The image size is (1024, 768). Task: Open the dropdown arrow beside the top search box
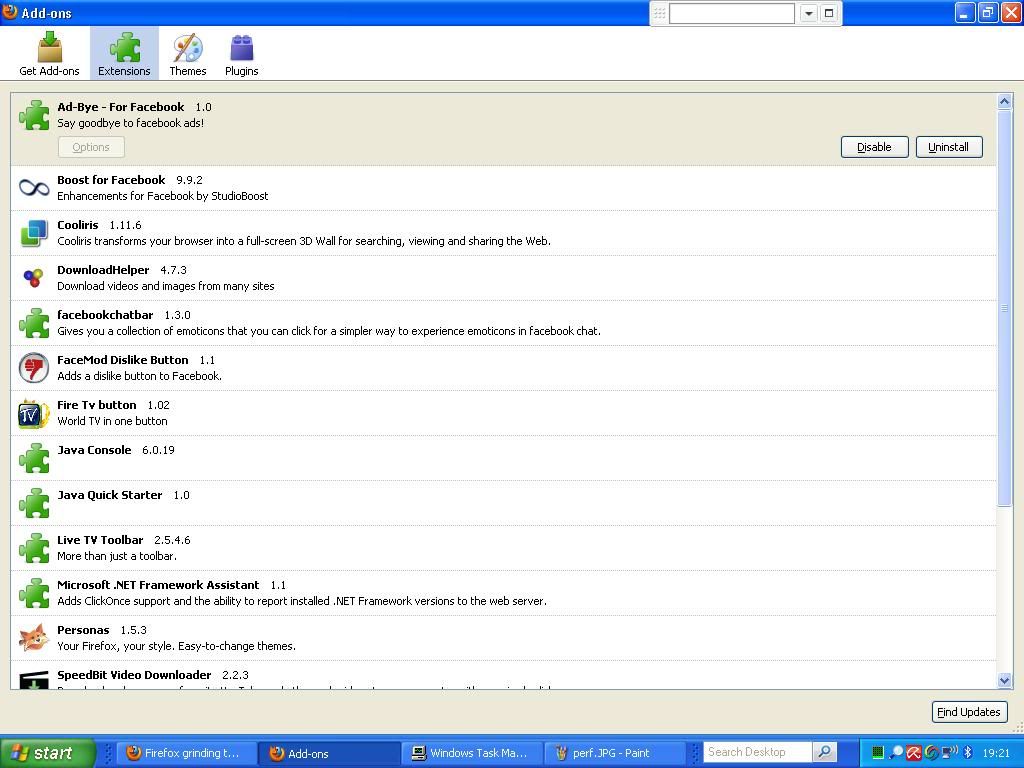(x=808, y=13)
